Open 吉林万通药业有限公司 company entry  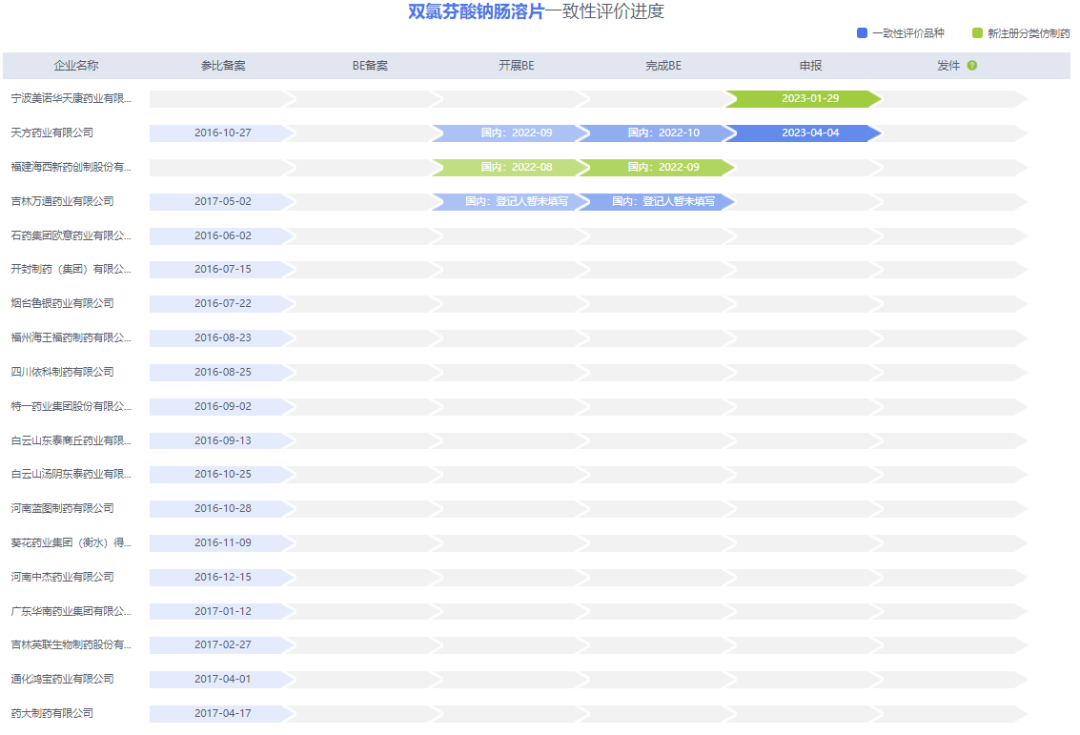point(62,201)
